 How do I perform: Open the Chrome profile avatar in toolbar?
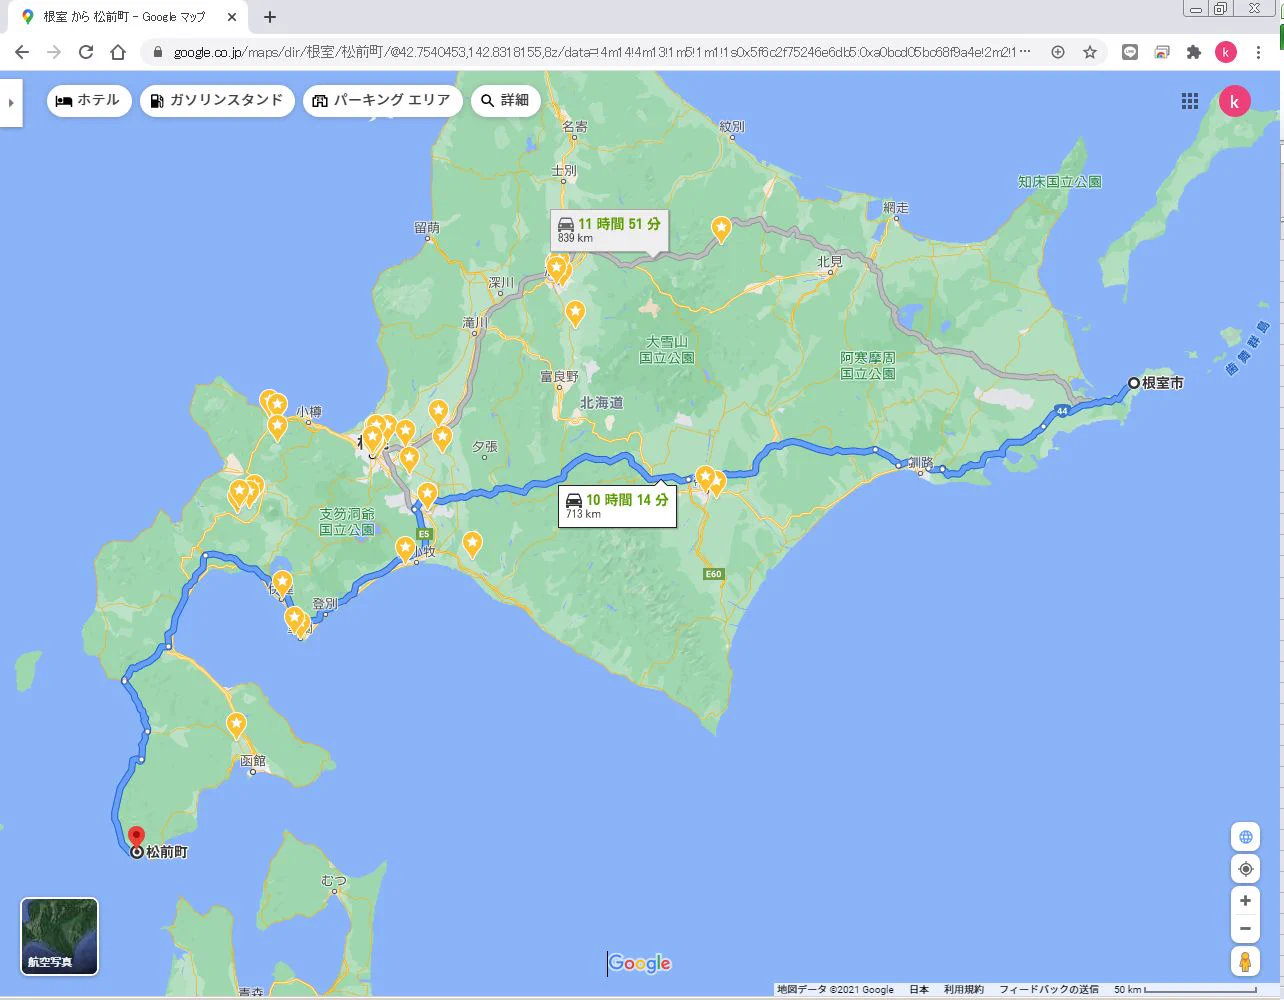[x=1226, y=52]
